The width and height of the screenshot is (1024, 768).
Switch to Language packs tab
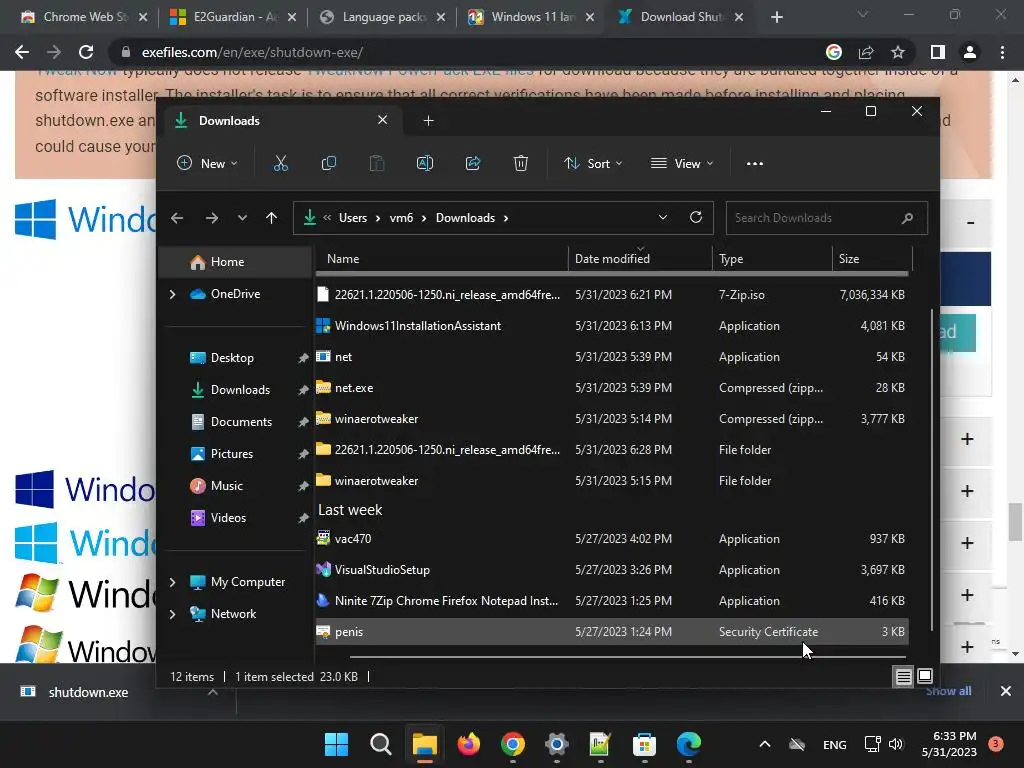point(382,17)
